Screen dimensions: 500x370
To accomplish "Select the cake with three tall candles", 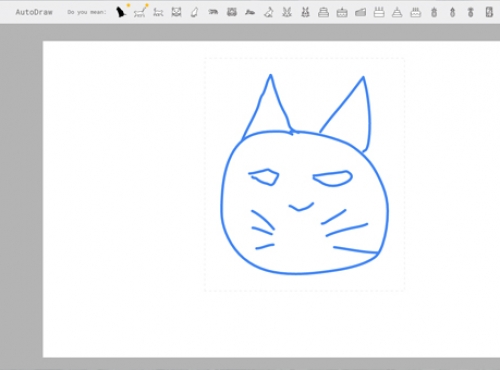I will click(x=379, y=13).
